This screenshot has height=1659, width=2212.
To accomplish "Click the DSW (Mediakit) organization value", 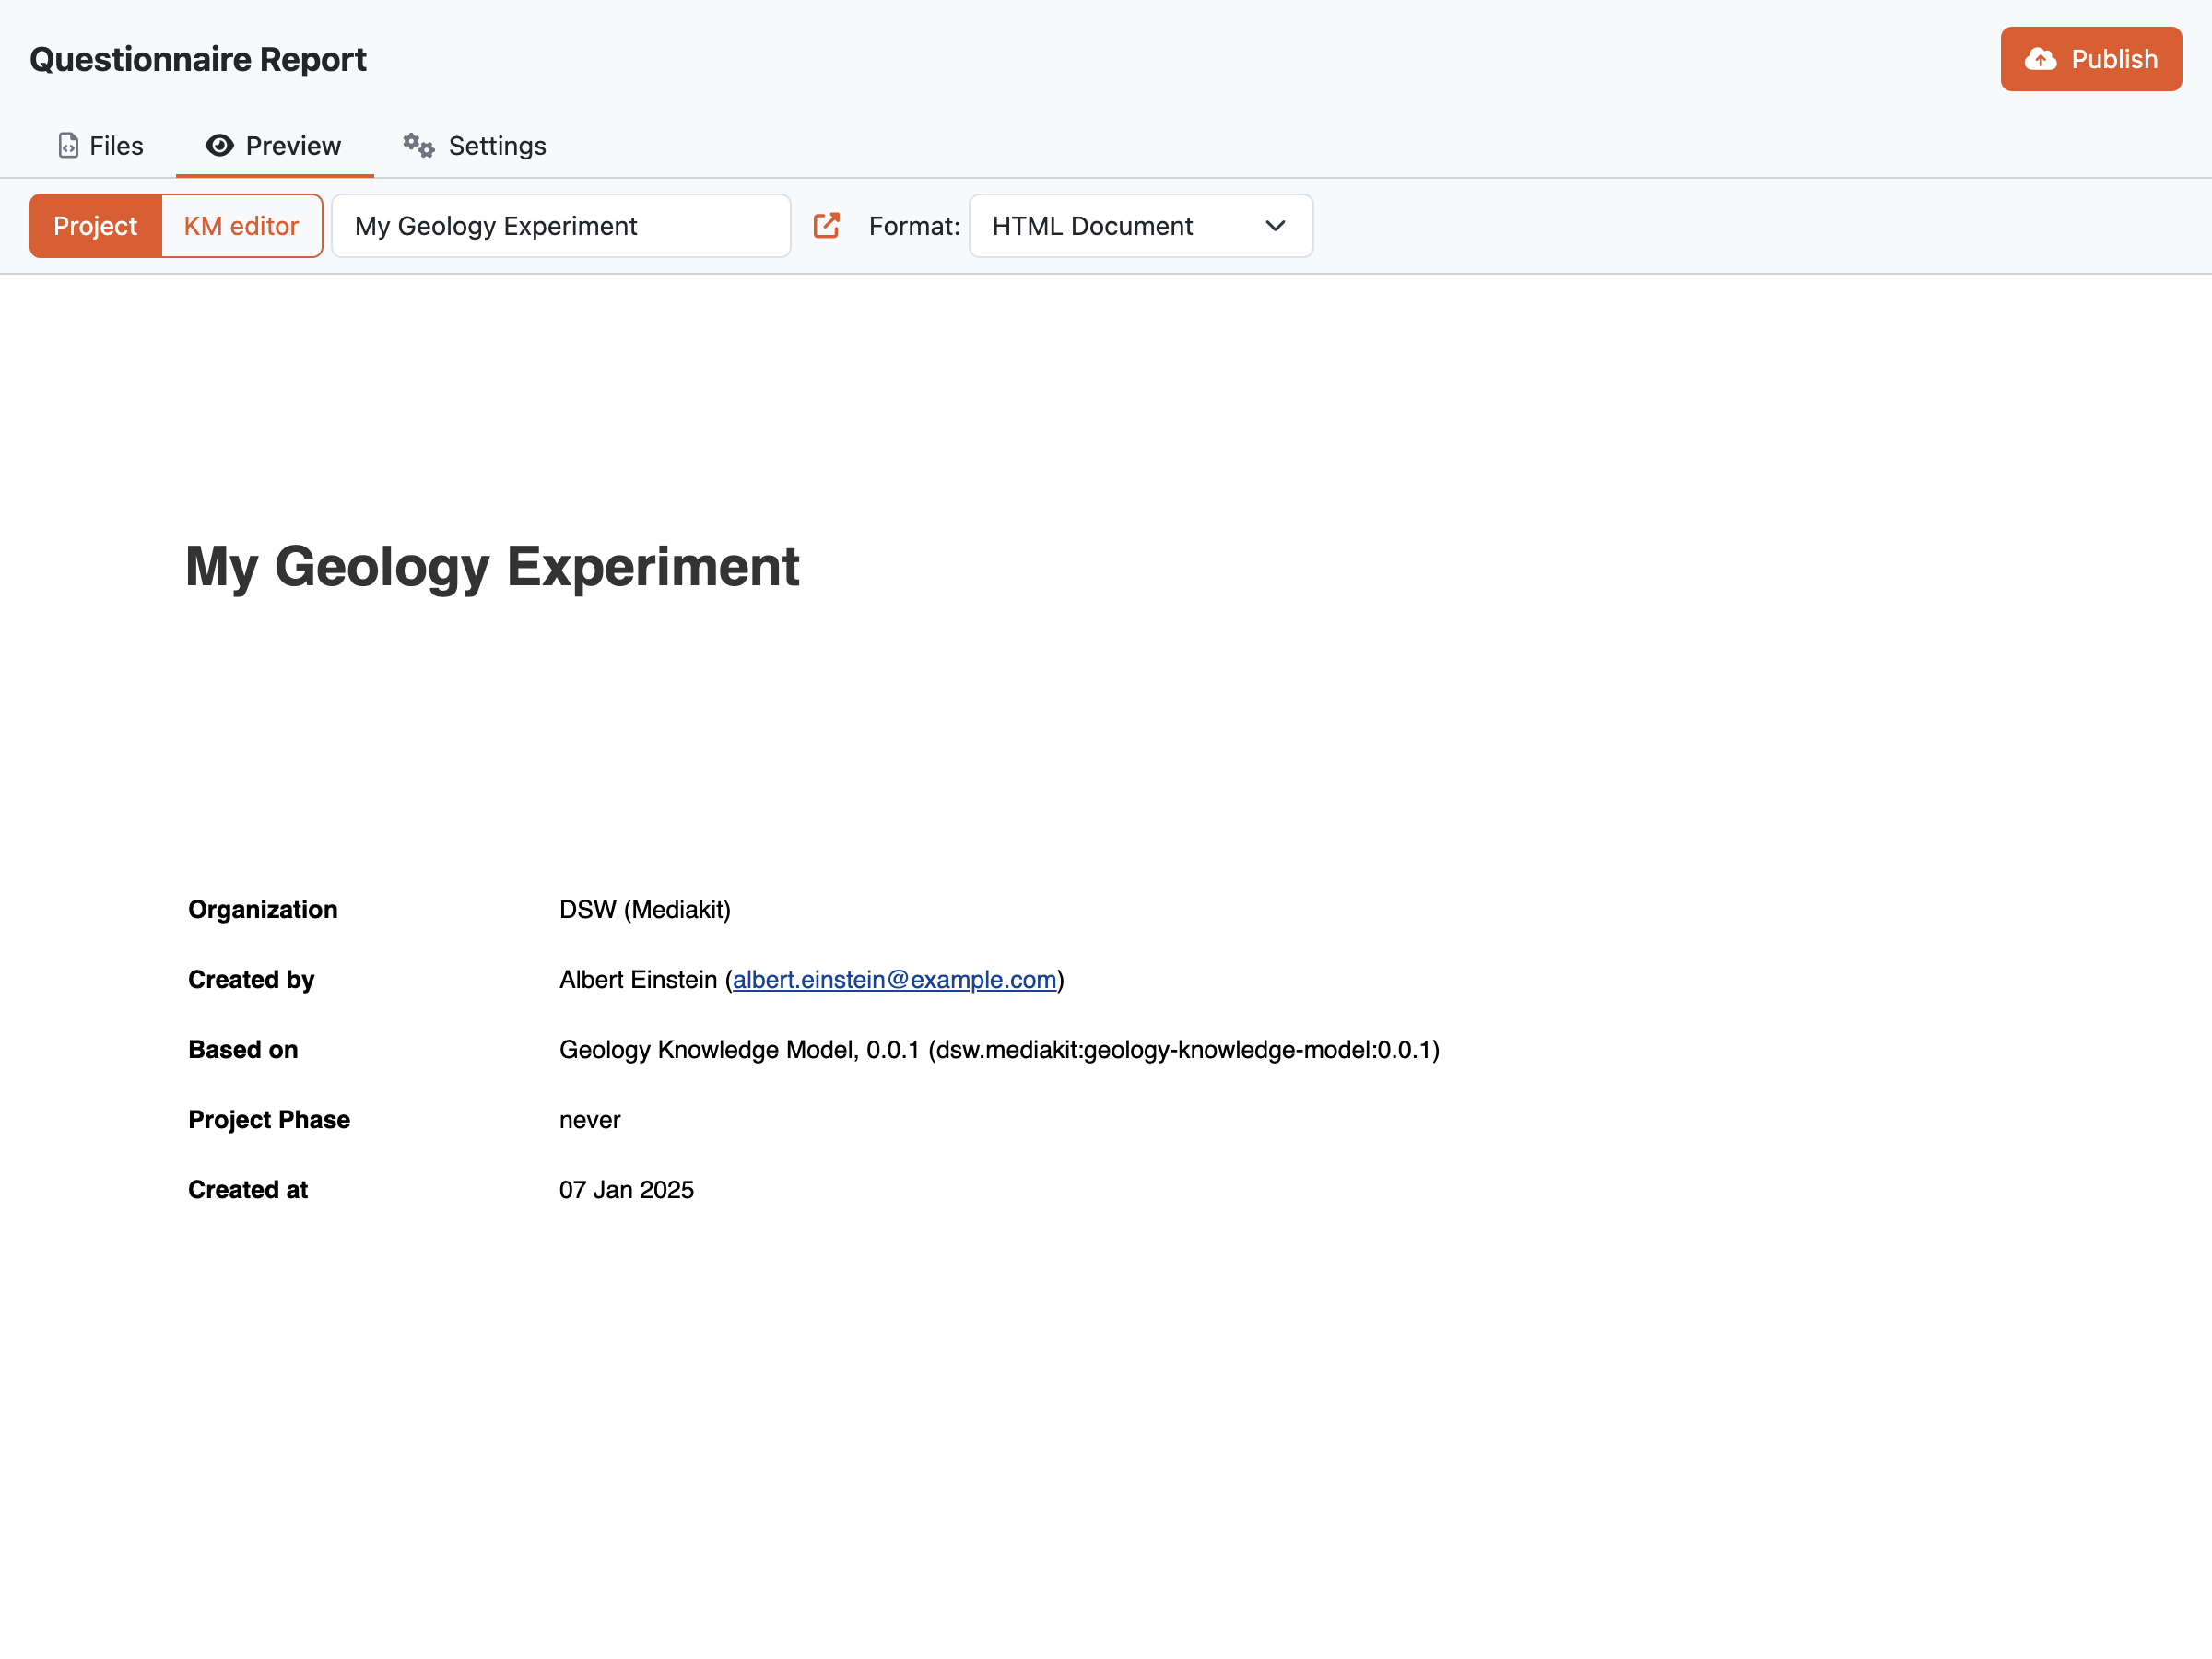I will [x=645, y=909].
